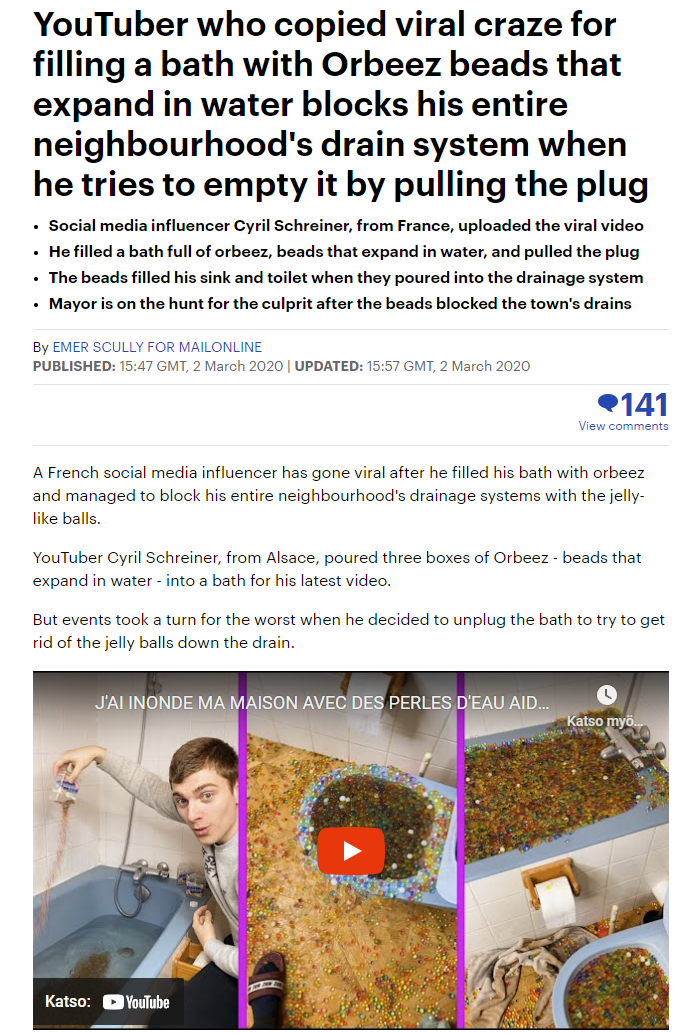
Task: Click the Watch later clock icon
Action: pyautogui.click(x=607, y=694)
